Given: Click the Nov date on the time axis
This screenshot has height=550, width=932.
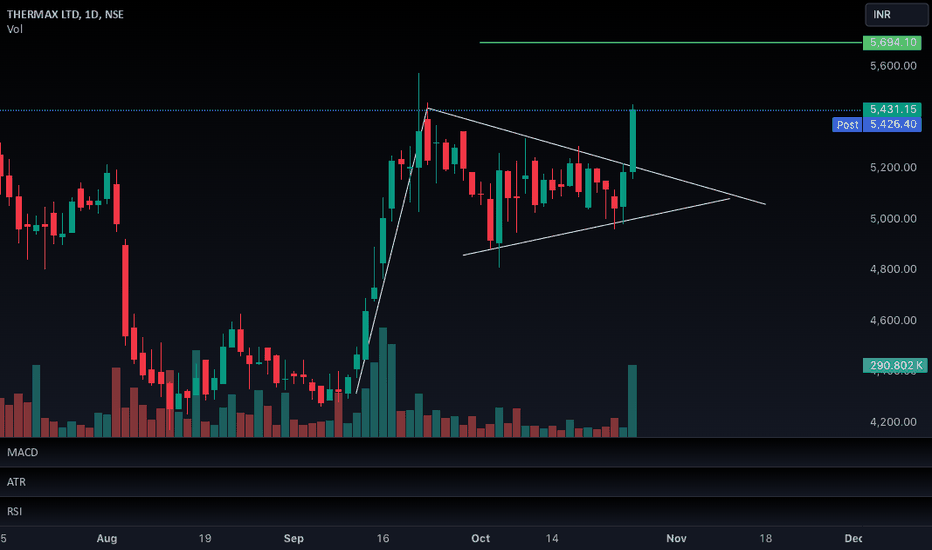Looking at the screenshot, I should click(x=676, y=539).
